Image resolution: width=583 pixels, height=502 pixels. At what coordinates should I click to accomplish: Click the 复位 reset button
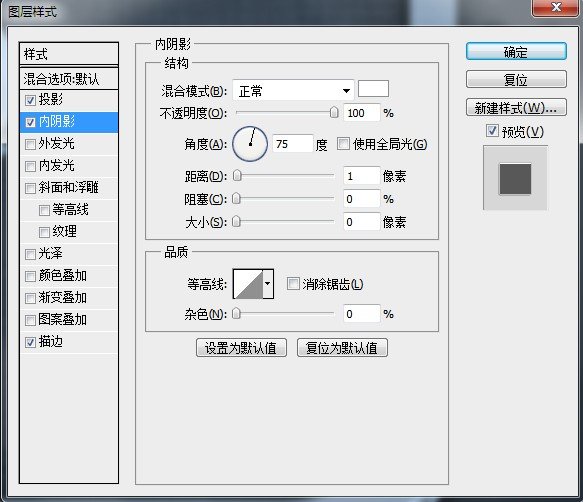[x=516, y=80]
